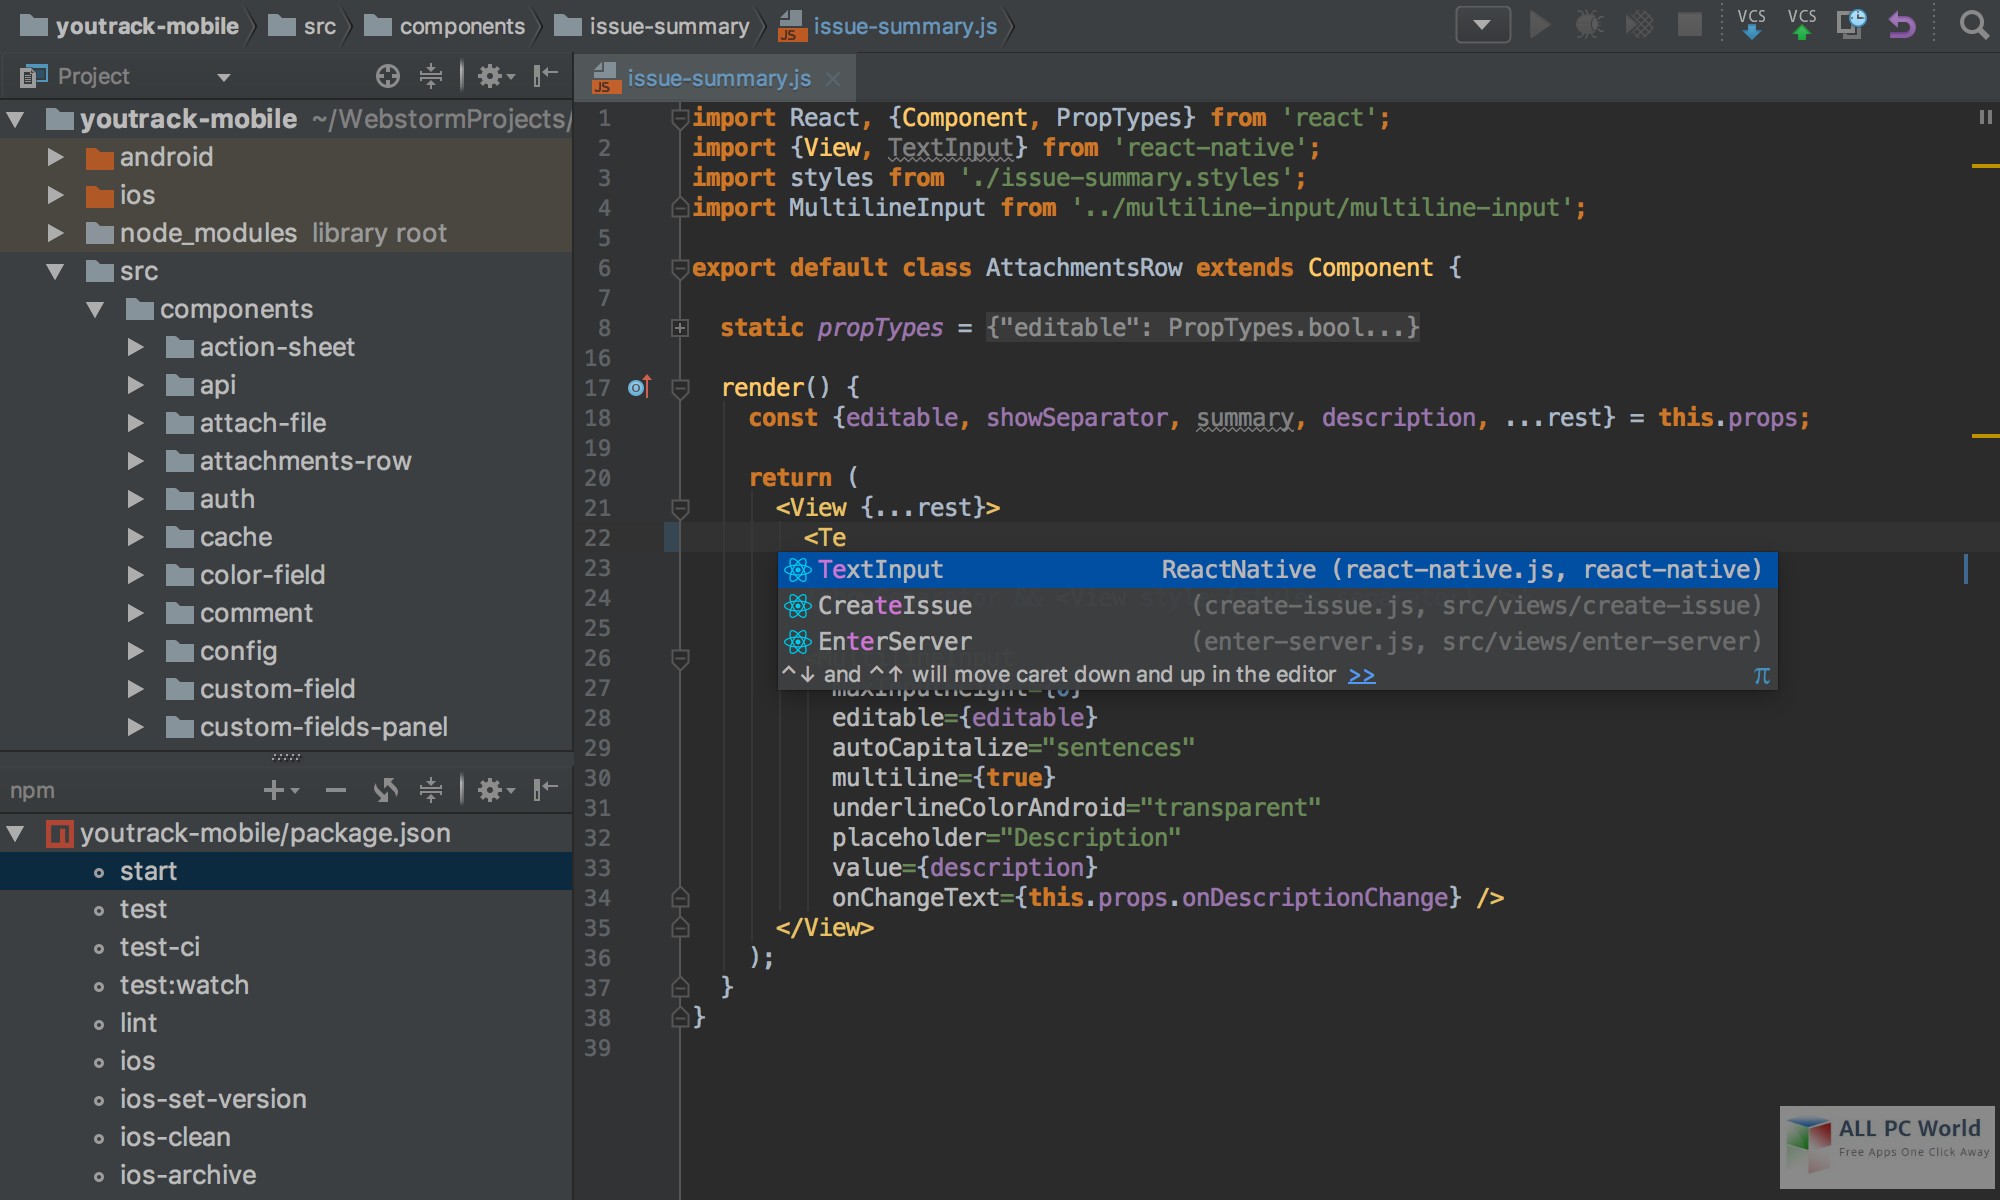
Task: Select CreateIssue from autocomplete suggestions
Action: pyautogui.click(x=893, y=604)
